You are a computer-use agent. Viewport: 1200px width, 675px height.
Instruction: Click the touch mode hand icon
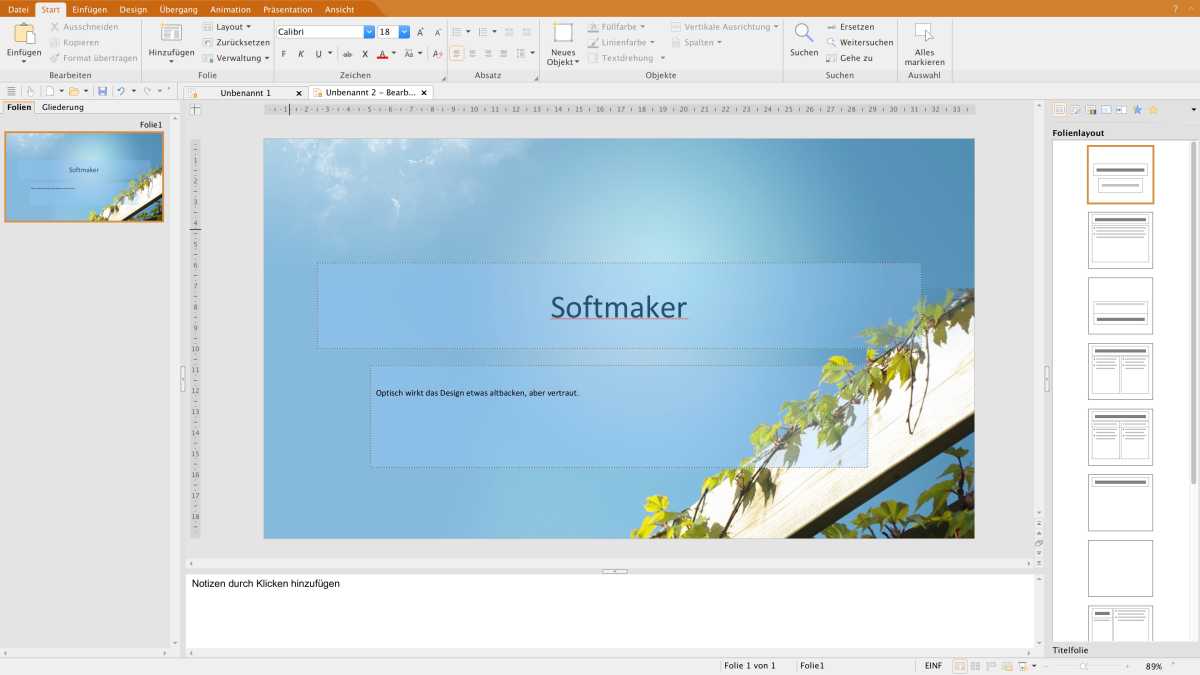(x=30, y=91)
